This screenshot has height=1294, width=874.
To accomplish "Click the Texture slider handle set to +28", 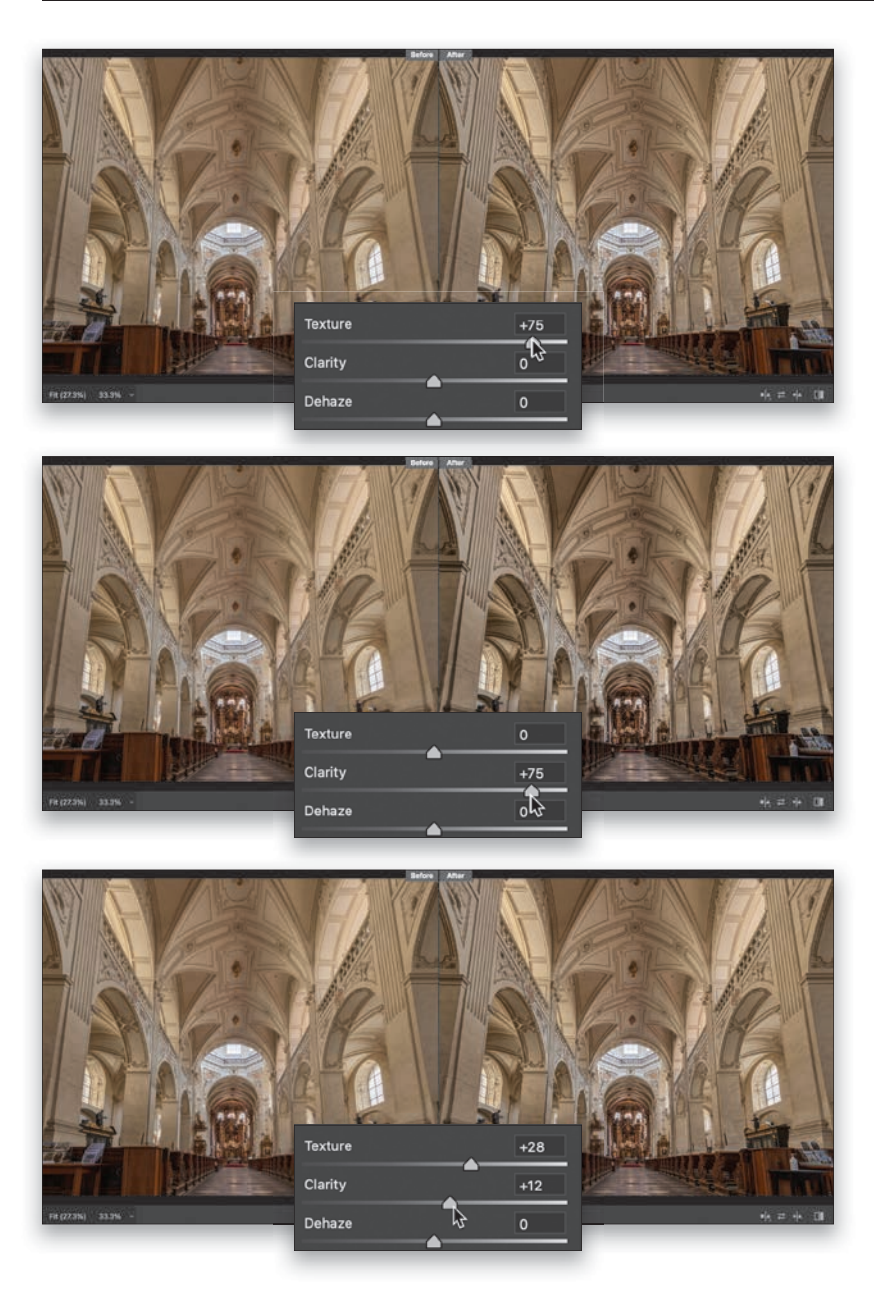I will [x=471, y=1164].
